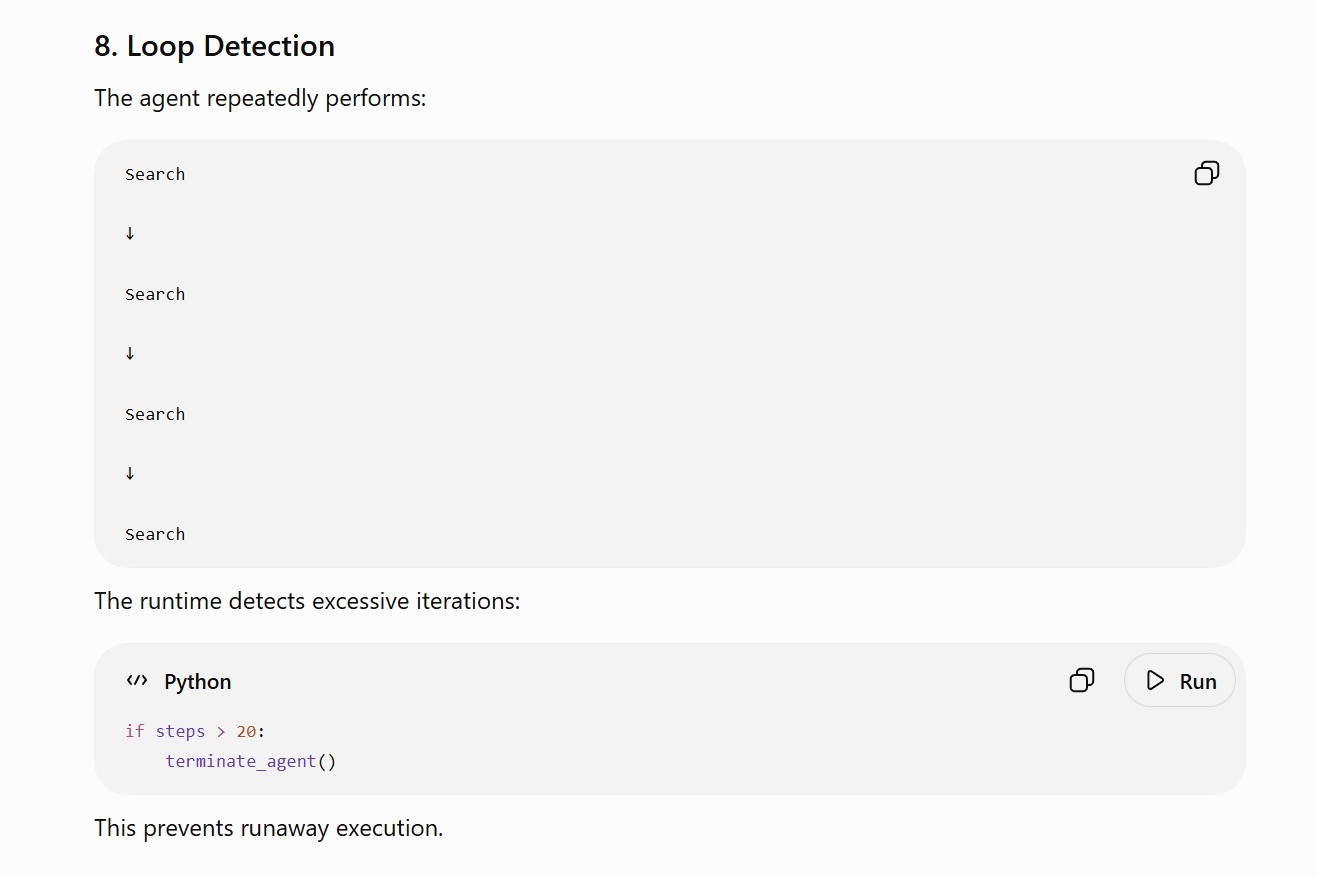The image size is (1317, 876).
Task: Click the topmost Search line in block
Action: click(155, 174)
